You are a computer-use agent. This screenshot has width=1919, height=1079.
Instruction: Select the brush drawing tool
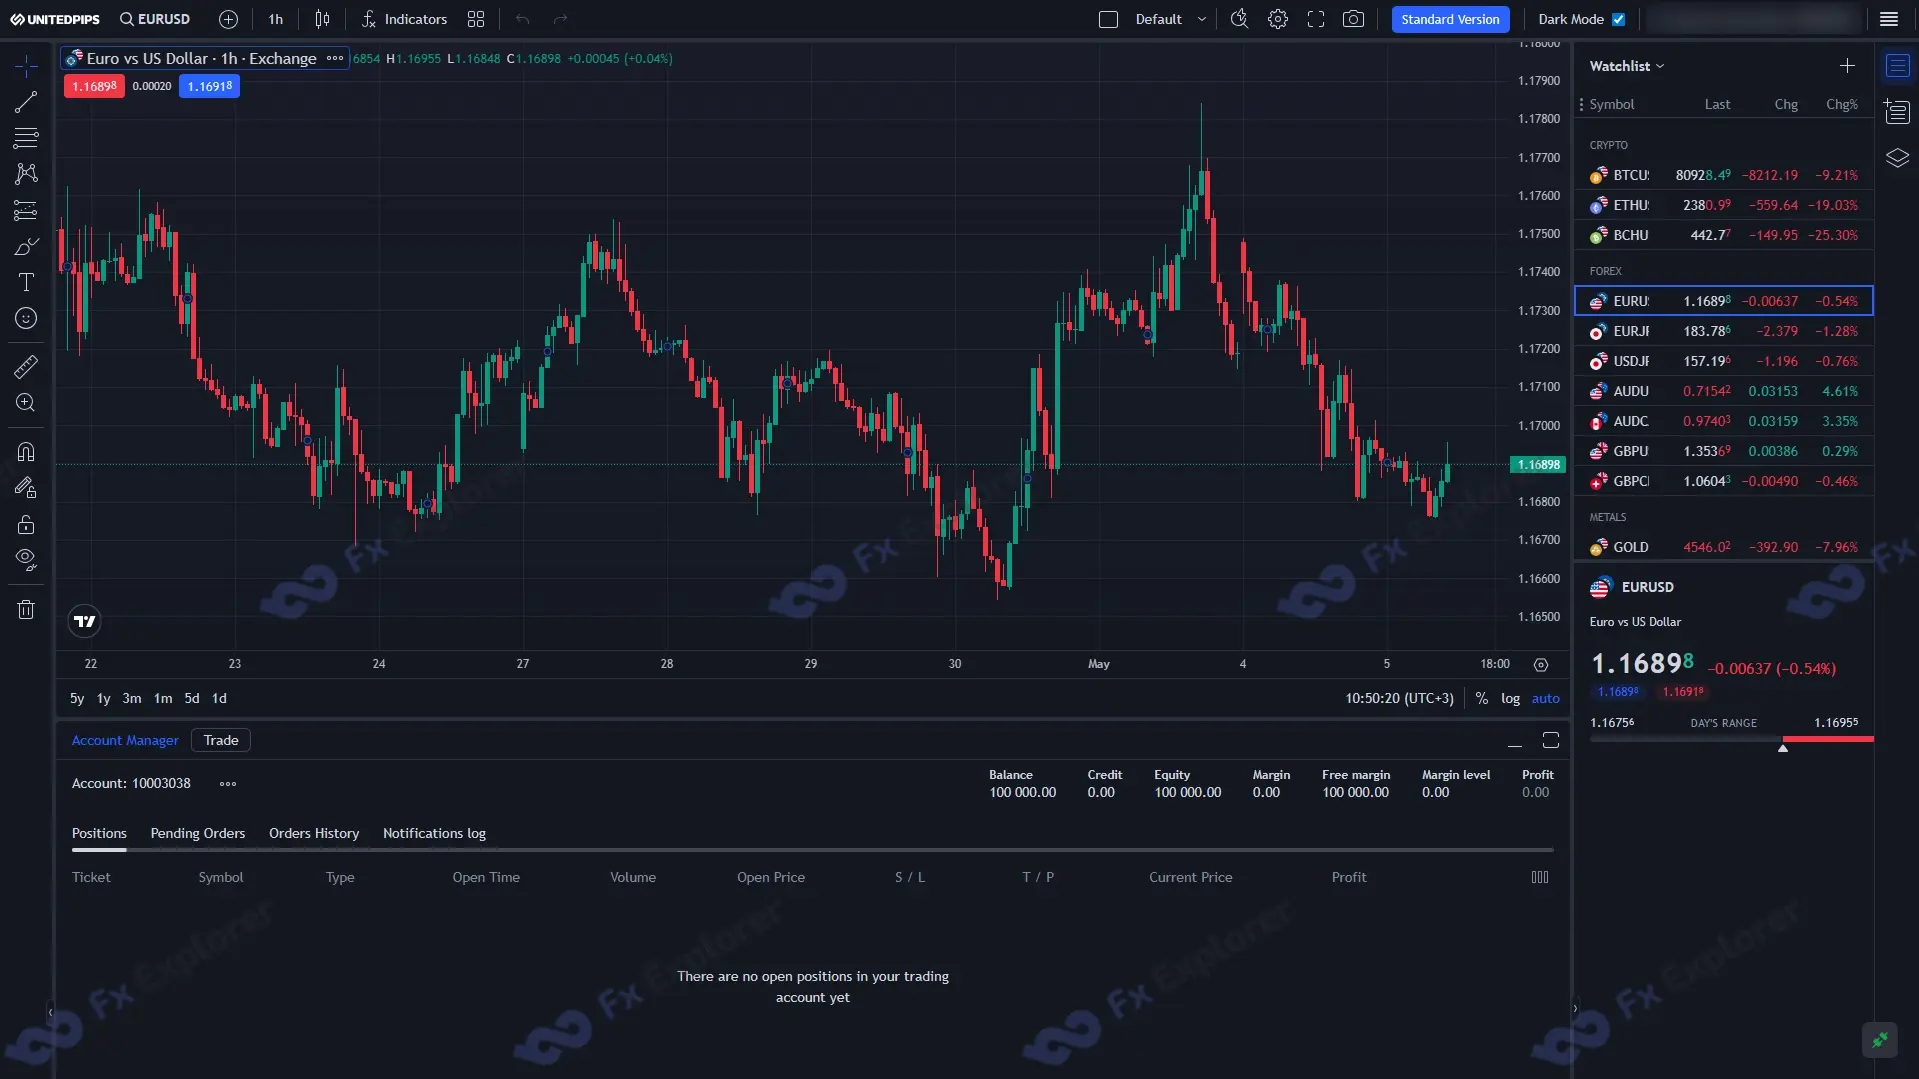click(x=26, y=246)
